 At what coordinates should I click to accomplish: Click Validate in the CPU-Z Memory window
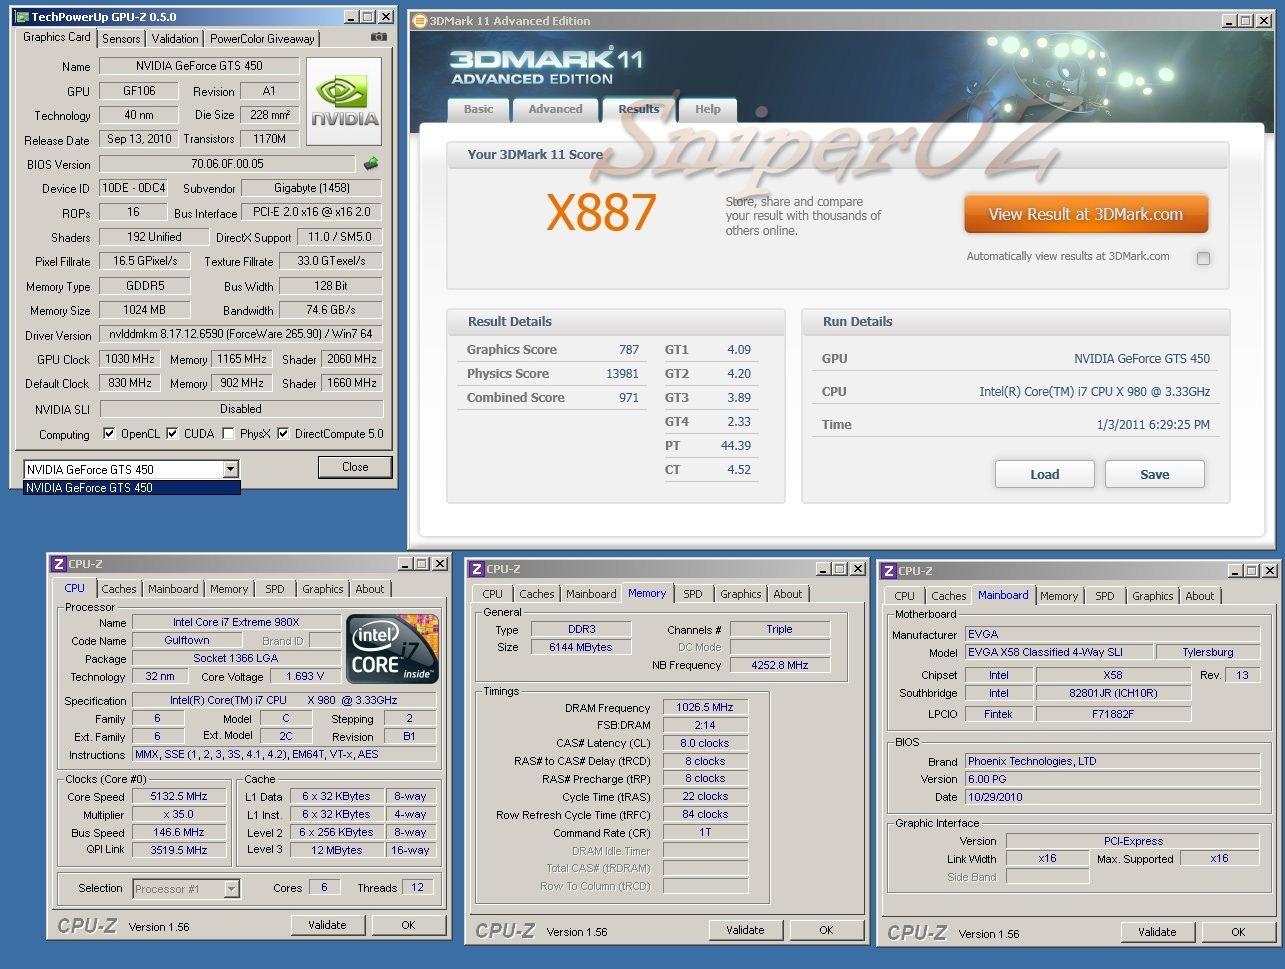click(x=745, y=930)
